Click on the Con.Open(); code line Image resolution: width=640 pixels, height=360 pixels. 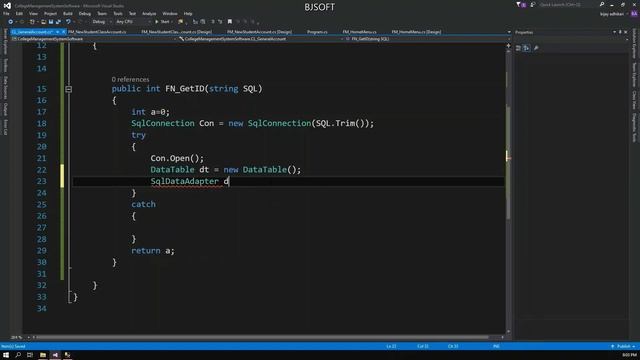(x=177, y=158)
